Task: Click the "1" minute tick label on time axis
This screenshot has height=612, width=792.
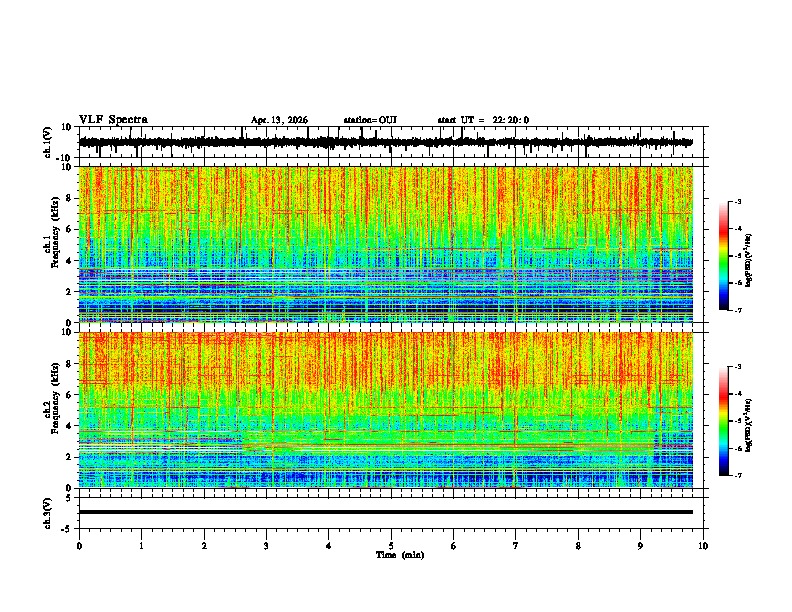Action: (x=141, y=546)
